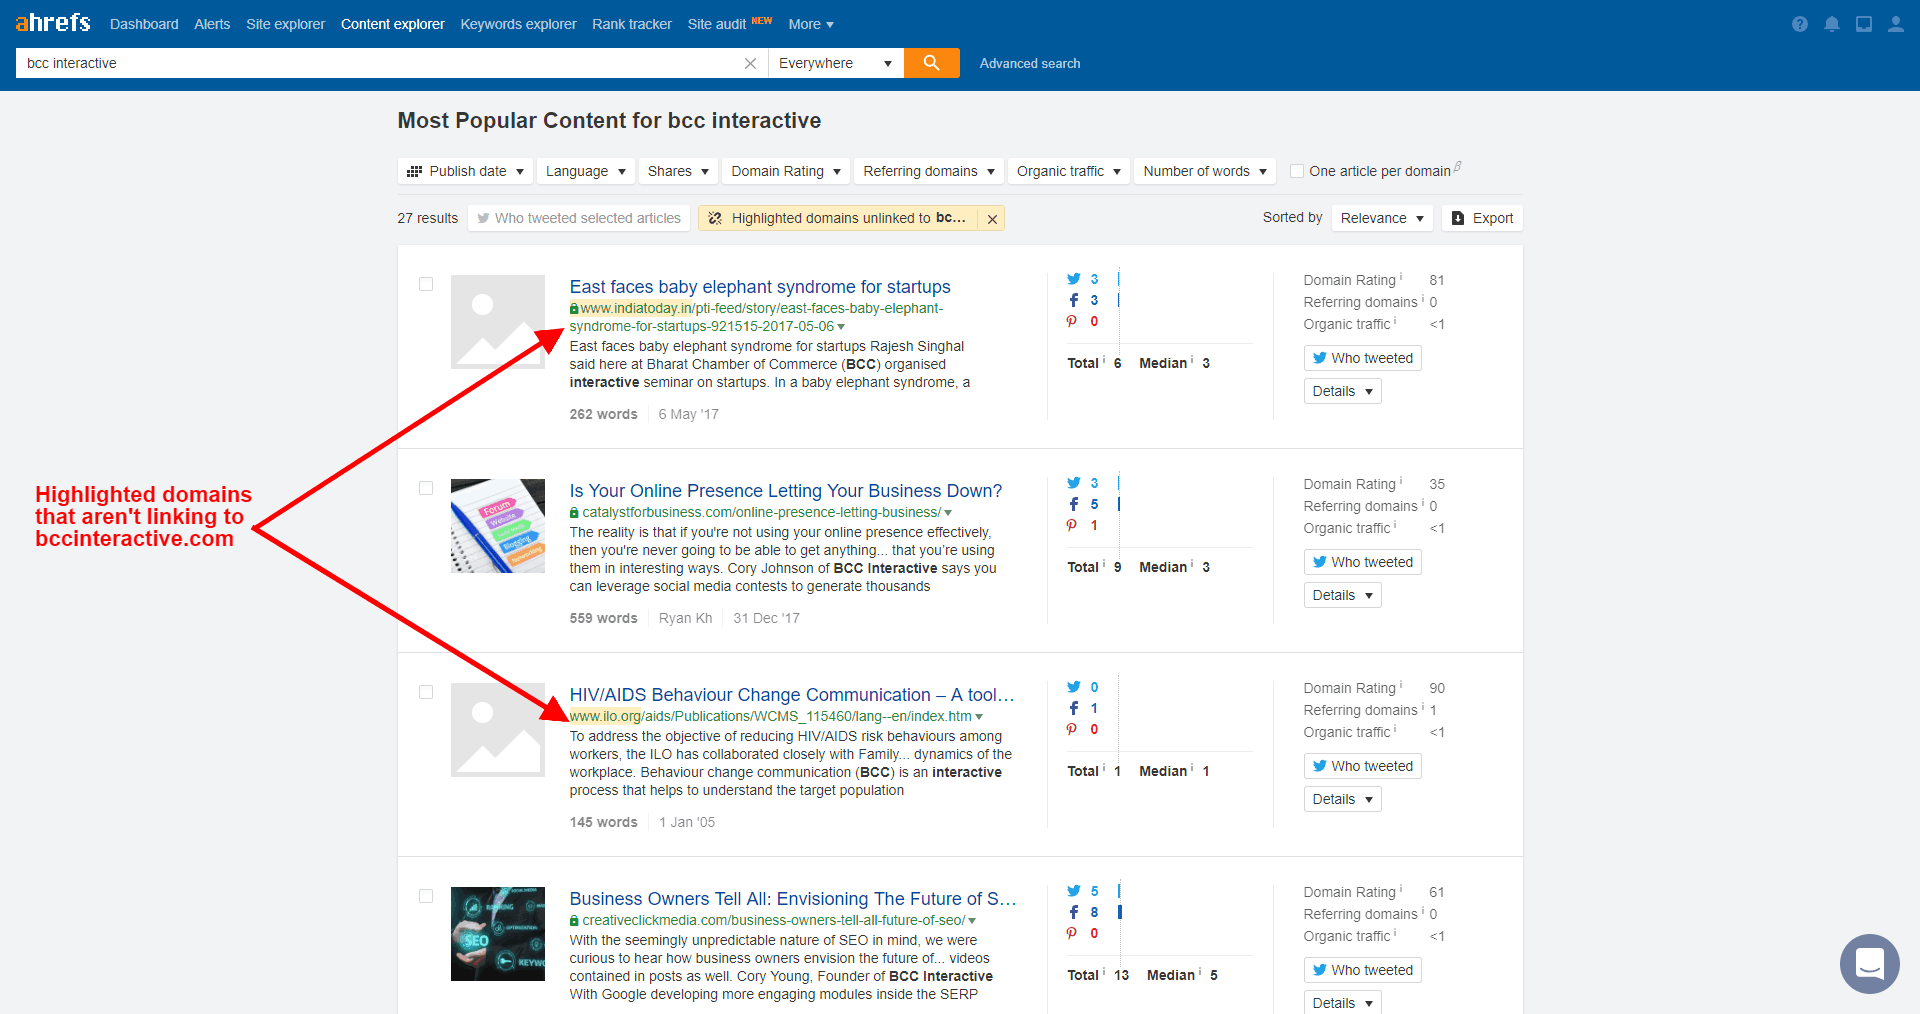Click Pinterest icon for Online Presence article
This screenshot has height=1014, width=1920.
pyautogui.click(x=1072, y=525)
